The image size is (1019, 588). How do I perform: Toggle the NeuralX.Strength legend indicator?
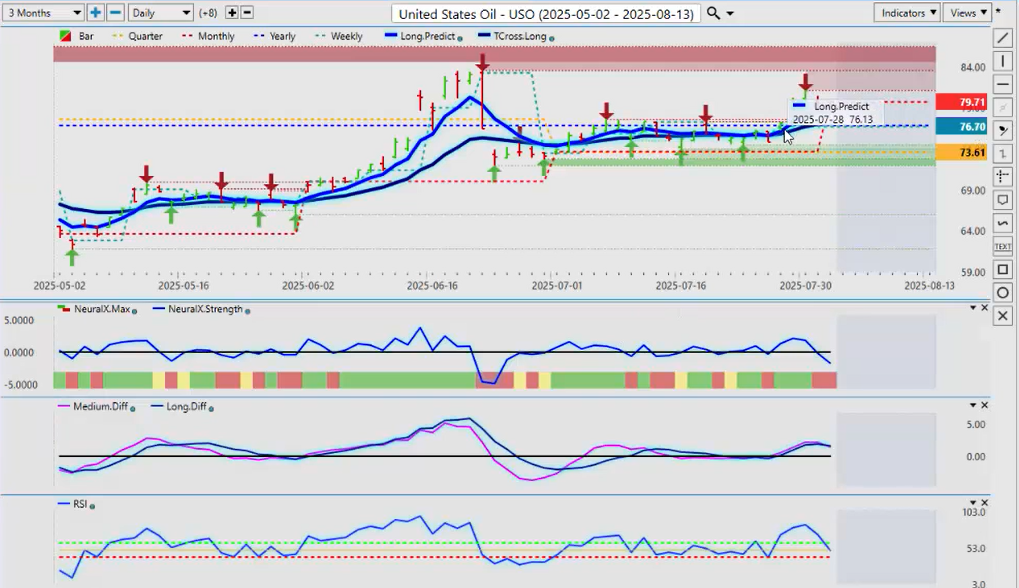tap(206, 309)
